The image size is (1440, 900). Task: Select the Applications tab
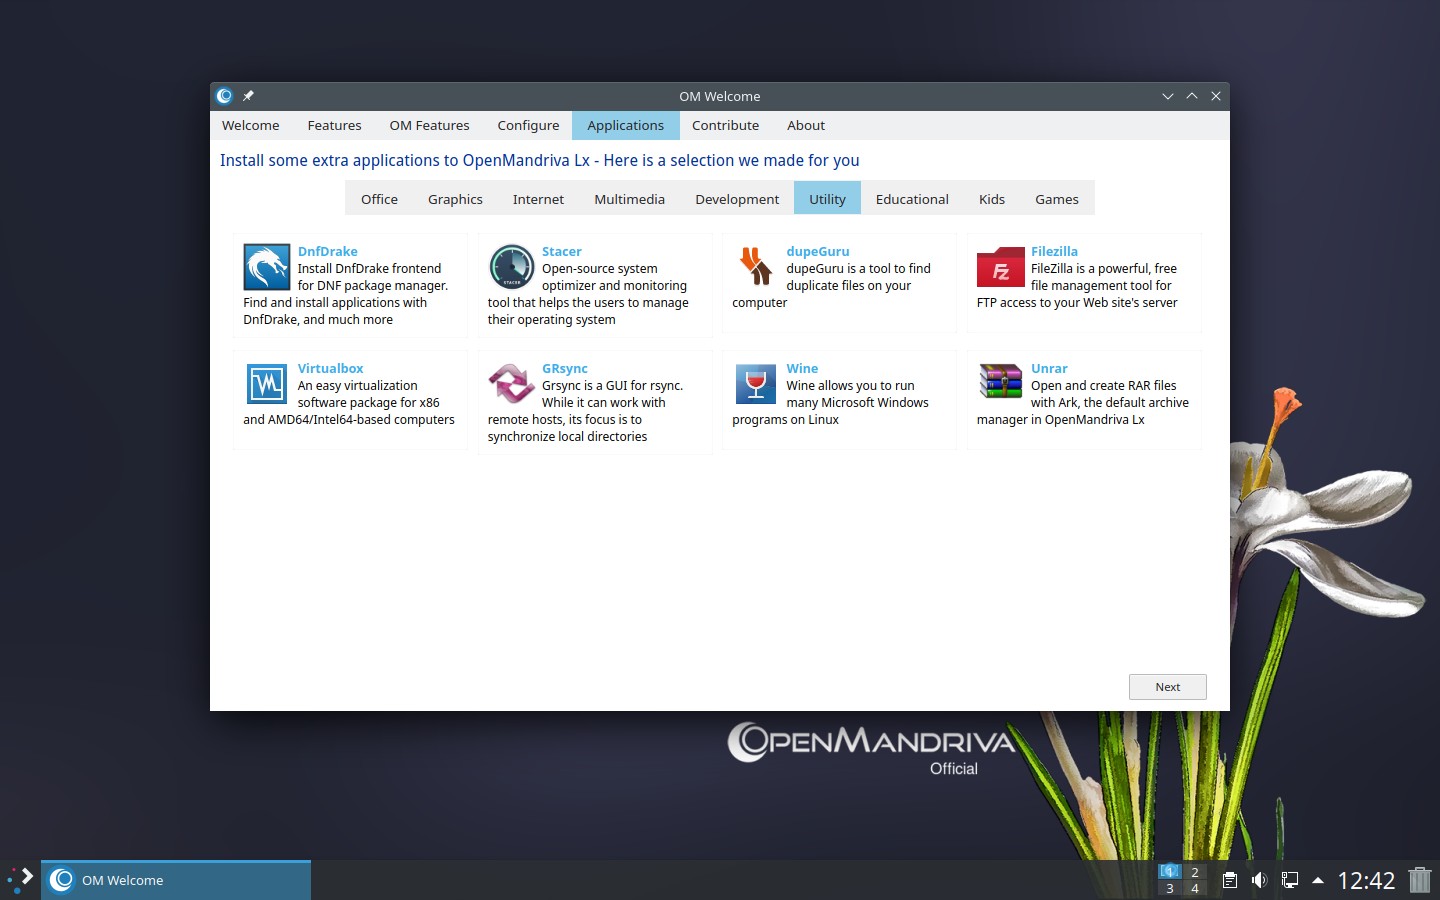pyautogui.click(x=625, y=125)
